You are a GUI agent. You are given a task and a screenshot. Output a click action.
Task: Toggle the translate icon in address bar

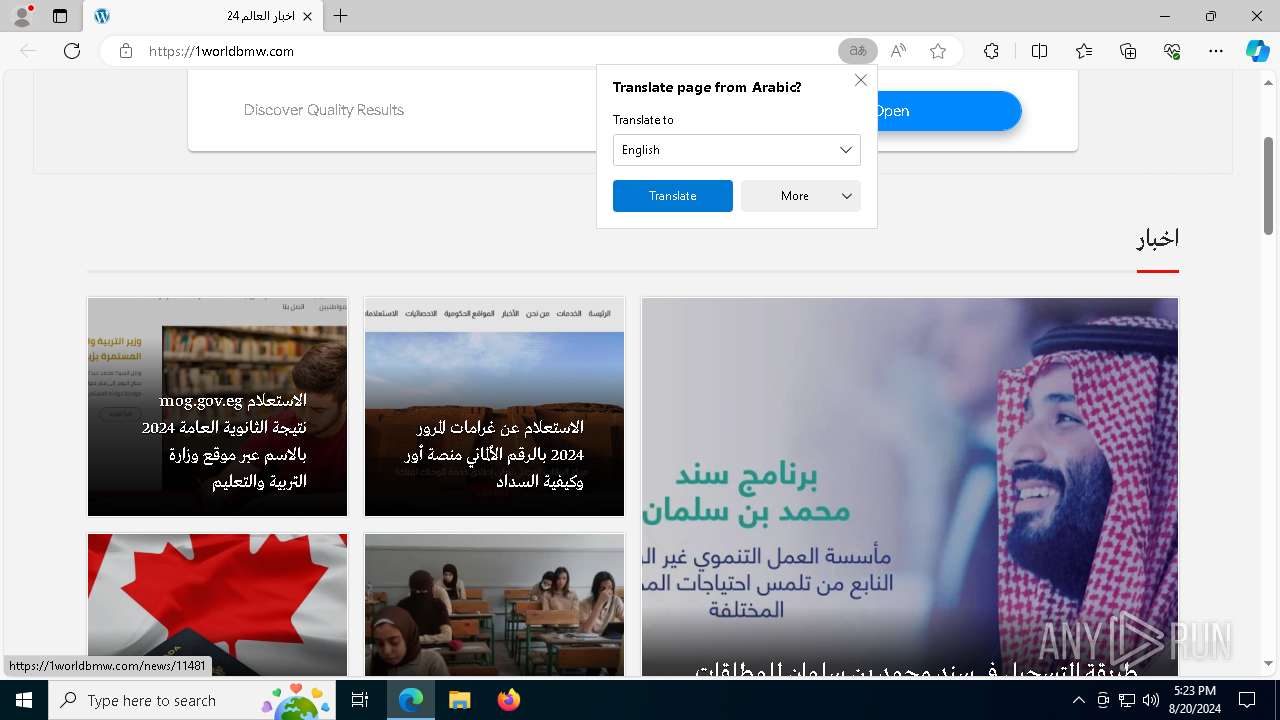(857, 51)
